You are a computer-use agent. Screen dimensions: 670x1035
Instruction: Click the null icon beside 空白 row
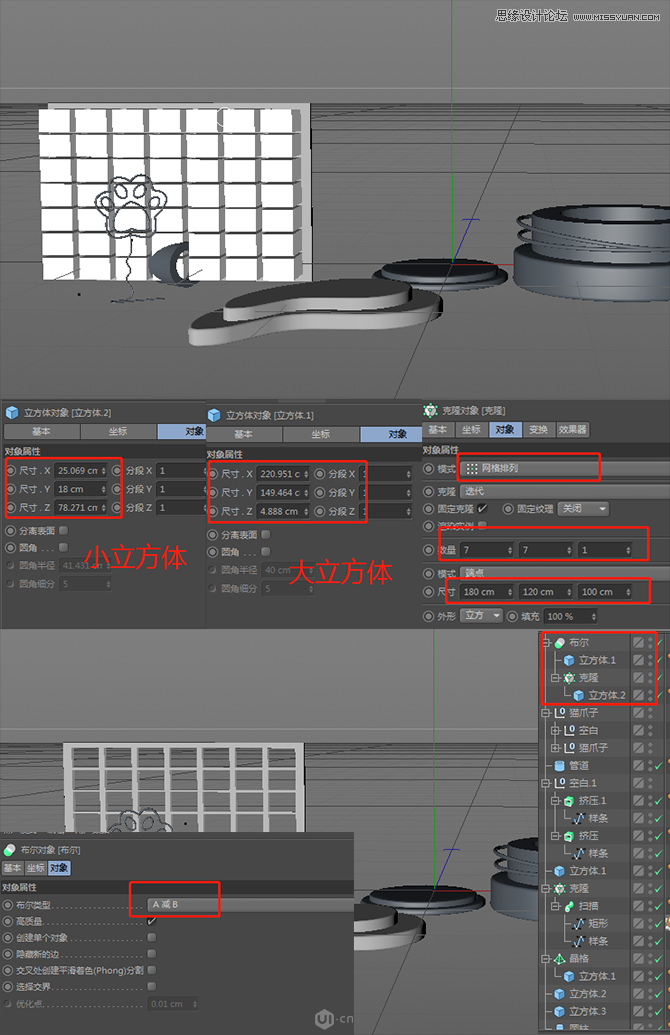pyautogui.click(x=570, y=730)
